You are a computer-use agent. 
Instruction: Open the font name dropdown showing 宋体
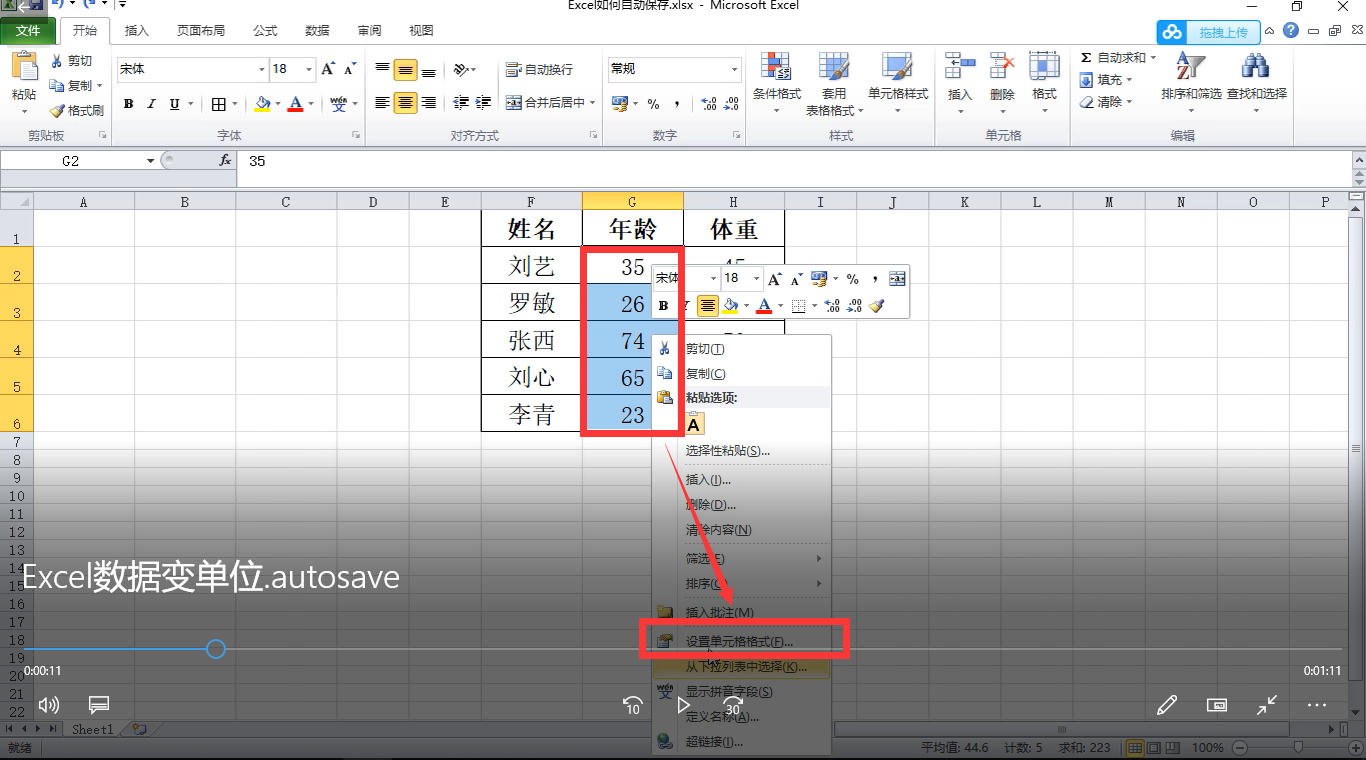[x=262, y=69]
